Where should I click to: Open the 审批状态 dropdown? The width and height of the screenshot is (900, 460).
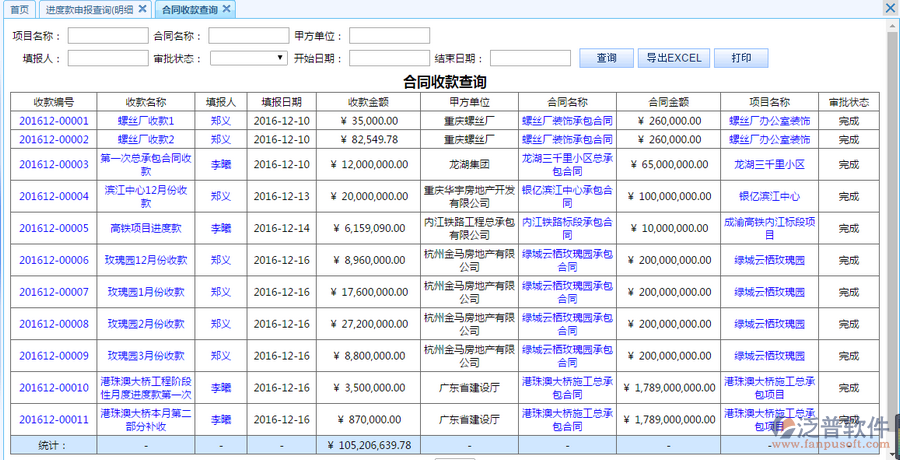(249, 58)
